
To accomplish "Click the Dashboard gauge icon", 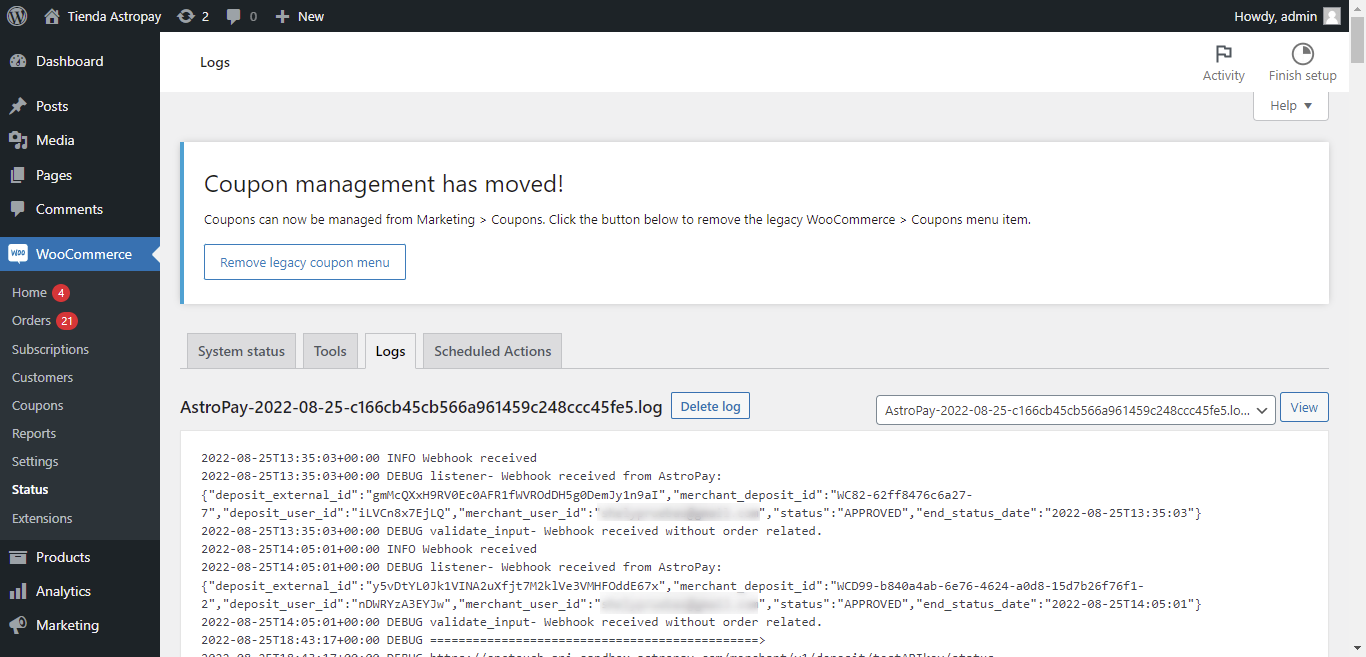I will point(18,61).
